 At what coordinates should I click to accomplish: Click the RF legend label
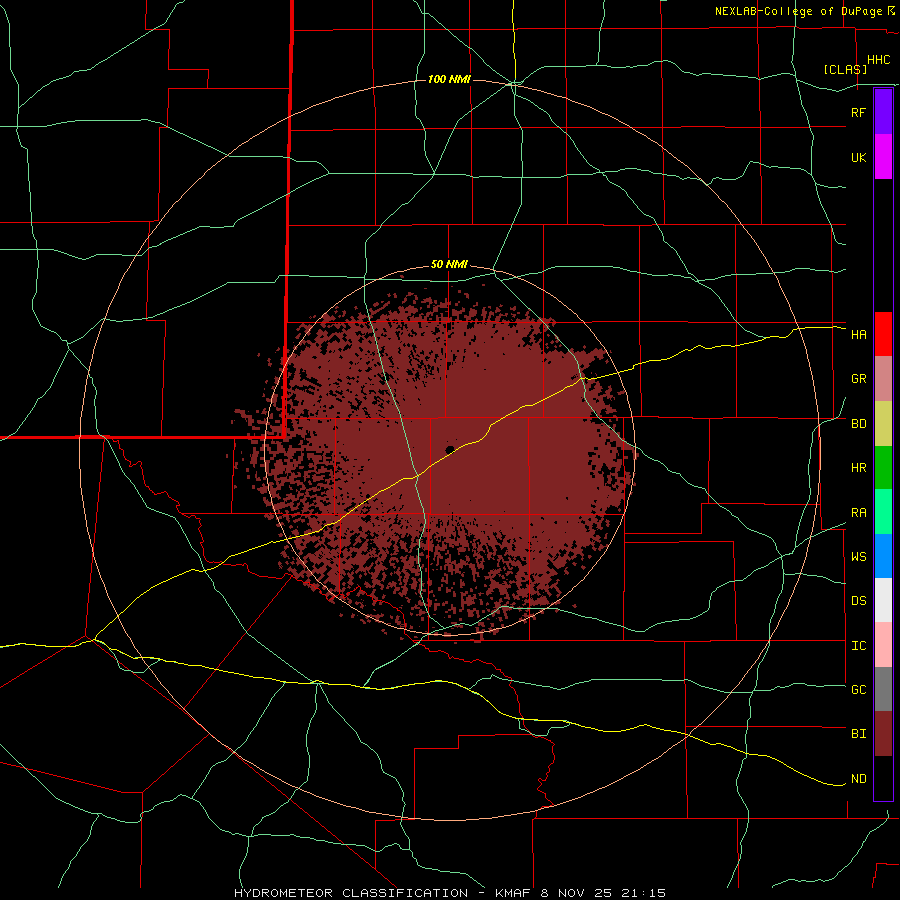click(858, 112)
